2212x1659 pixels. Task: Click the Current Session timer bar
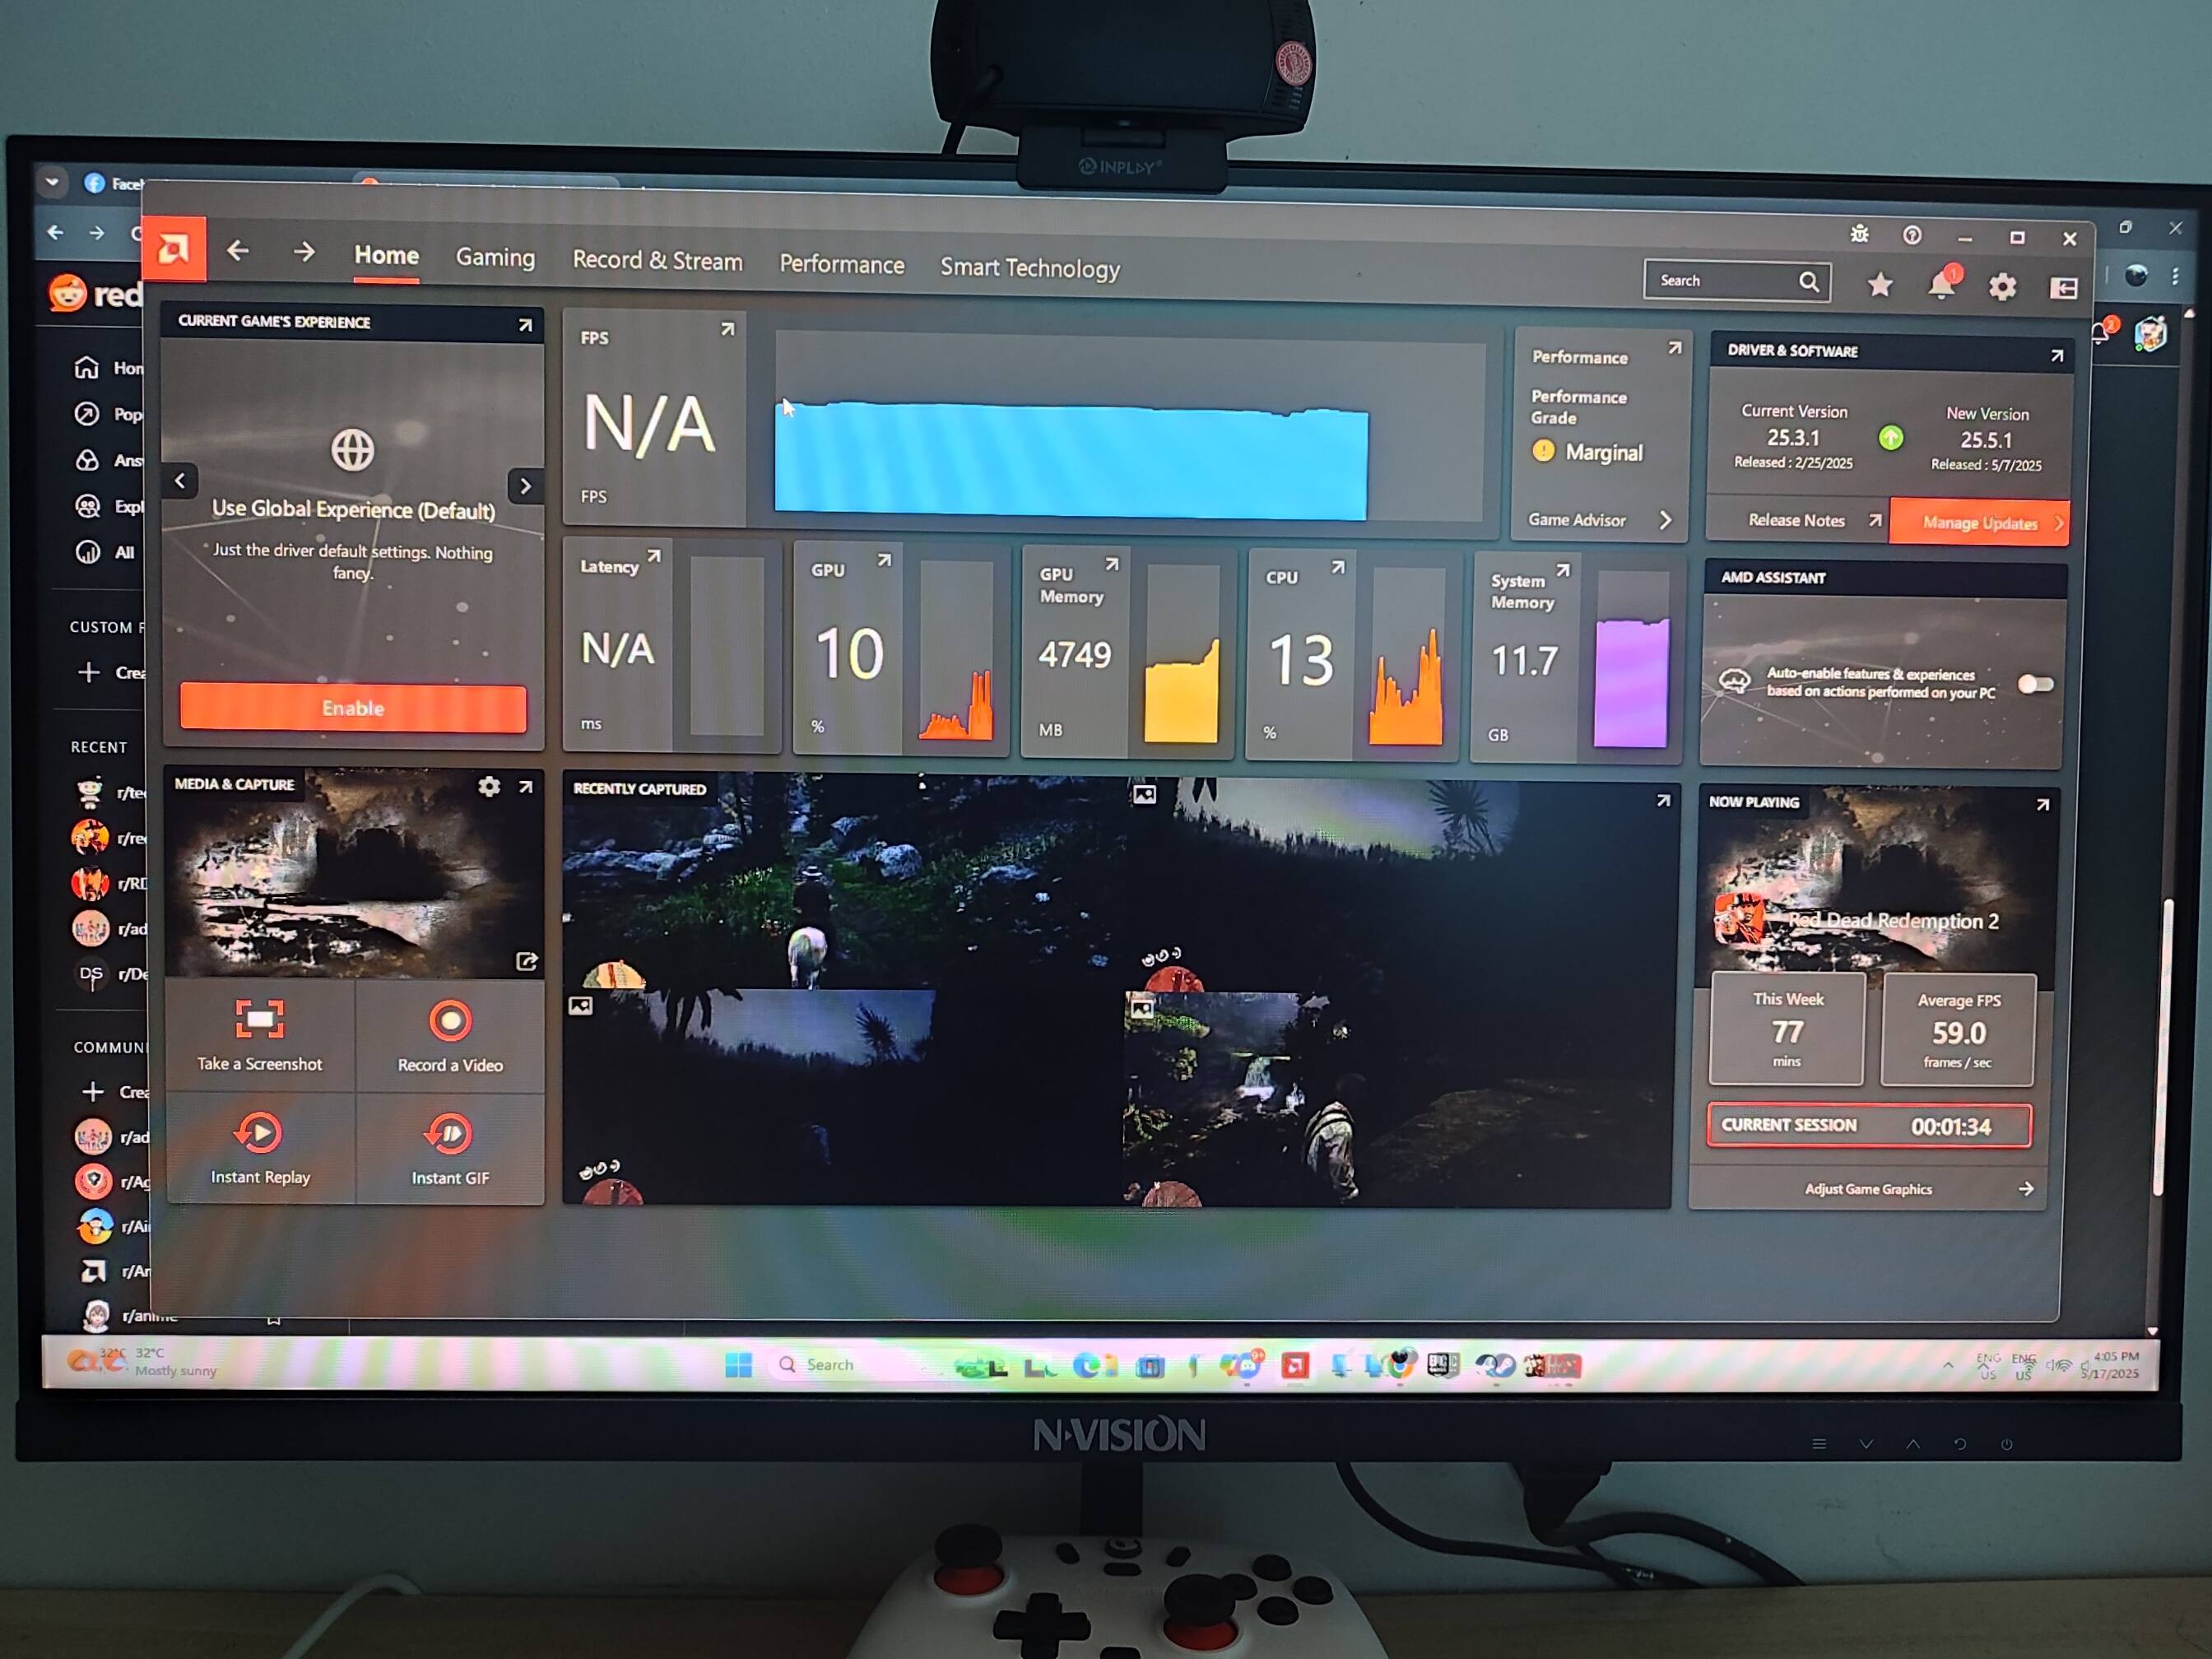[x=1869, y=1127]
